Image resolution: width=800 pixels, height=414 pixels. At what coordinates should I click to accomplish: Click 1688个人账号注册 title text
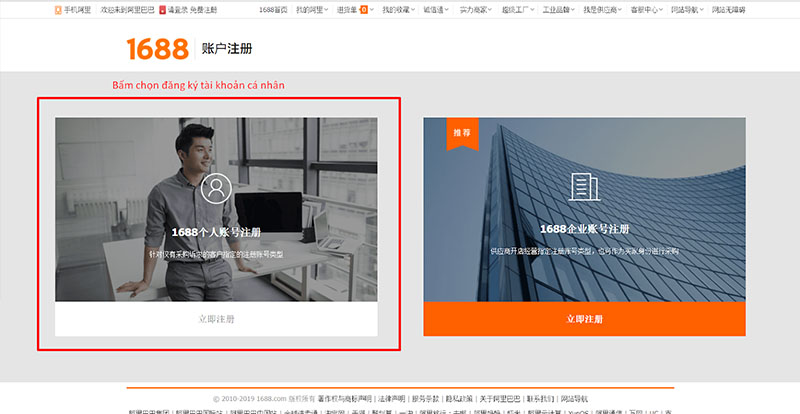[216, 232]
